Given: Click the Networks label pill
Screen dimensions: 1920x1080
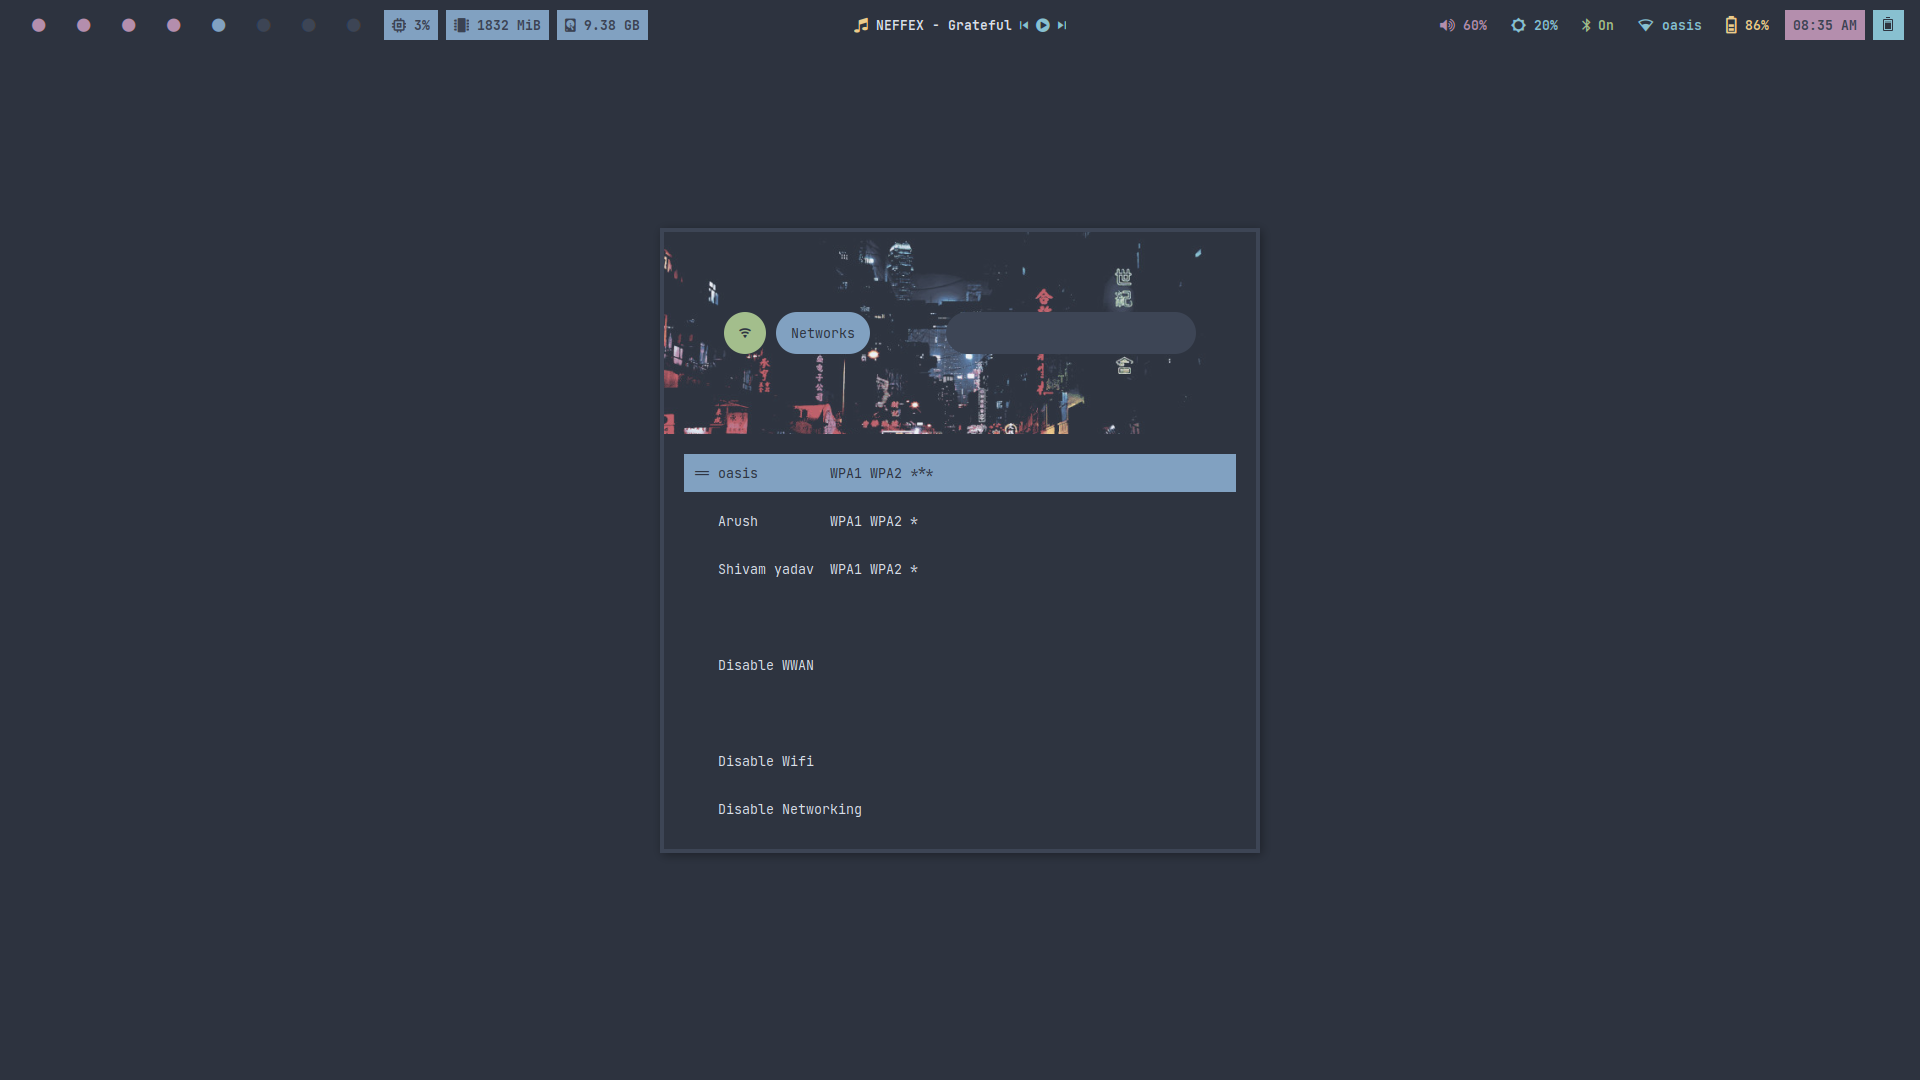Looking at the screenshot, I should [822, 333].
